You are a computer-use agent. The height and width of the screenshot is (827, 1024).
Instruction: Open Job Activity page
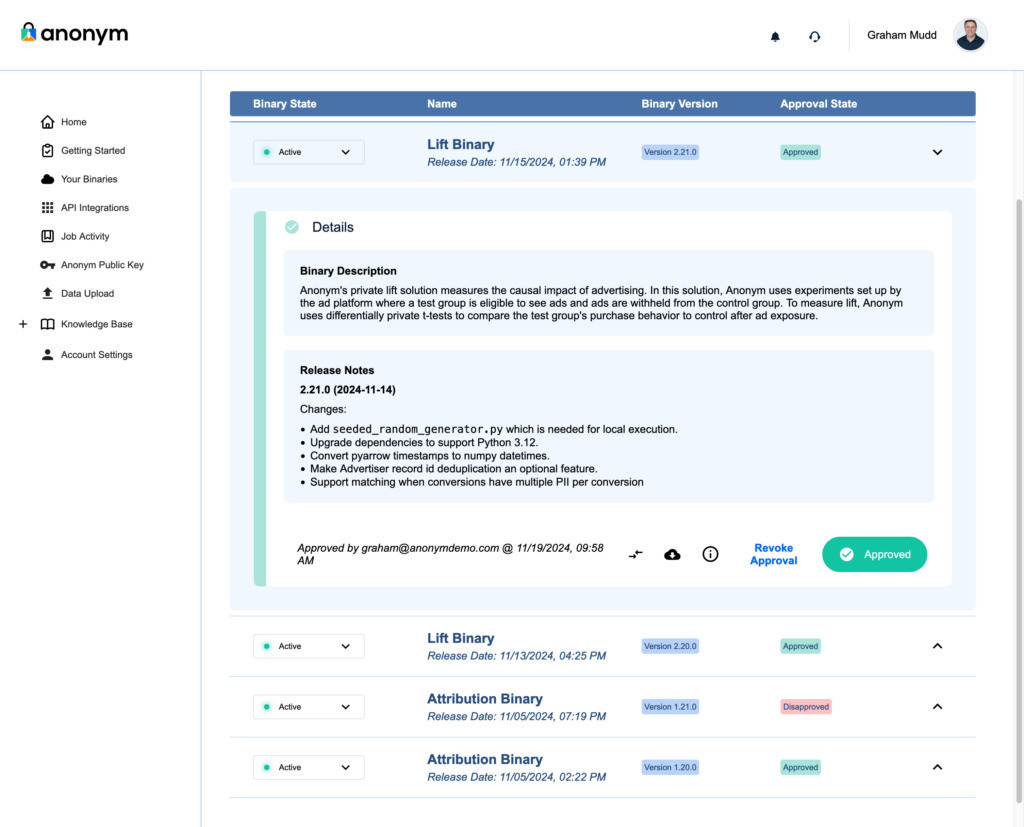coord(85,236)
